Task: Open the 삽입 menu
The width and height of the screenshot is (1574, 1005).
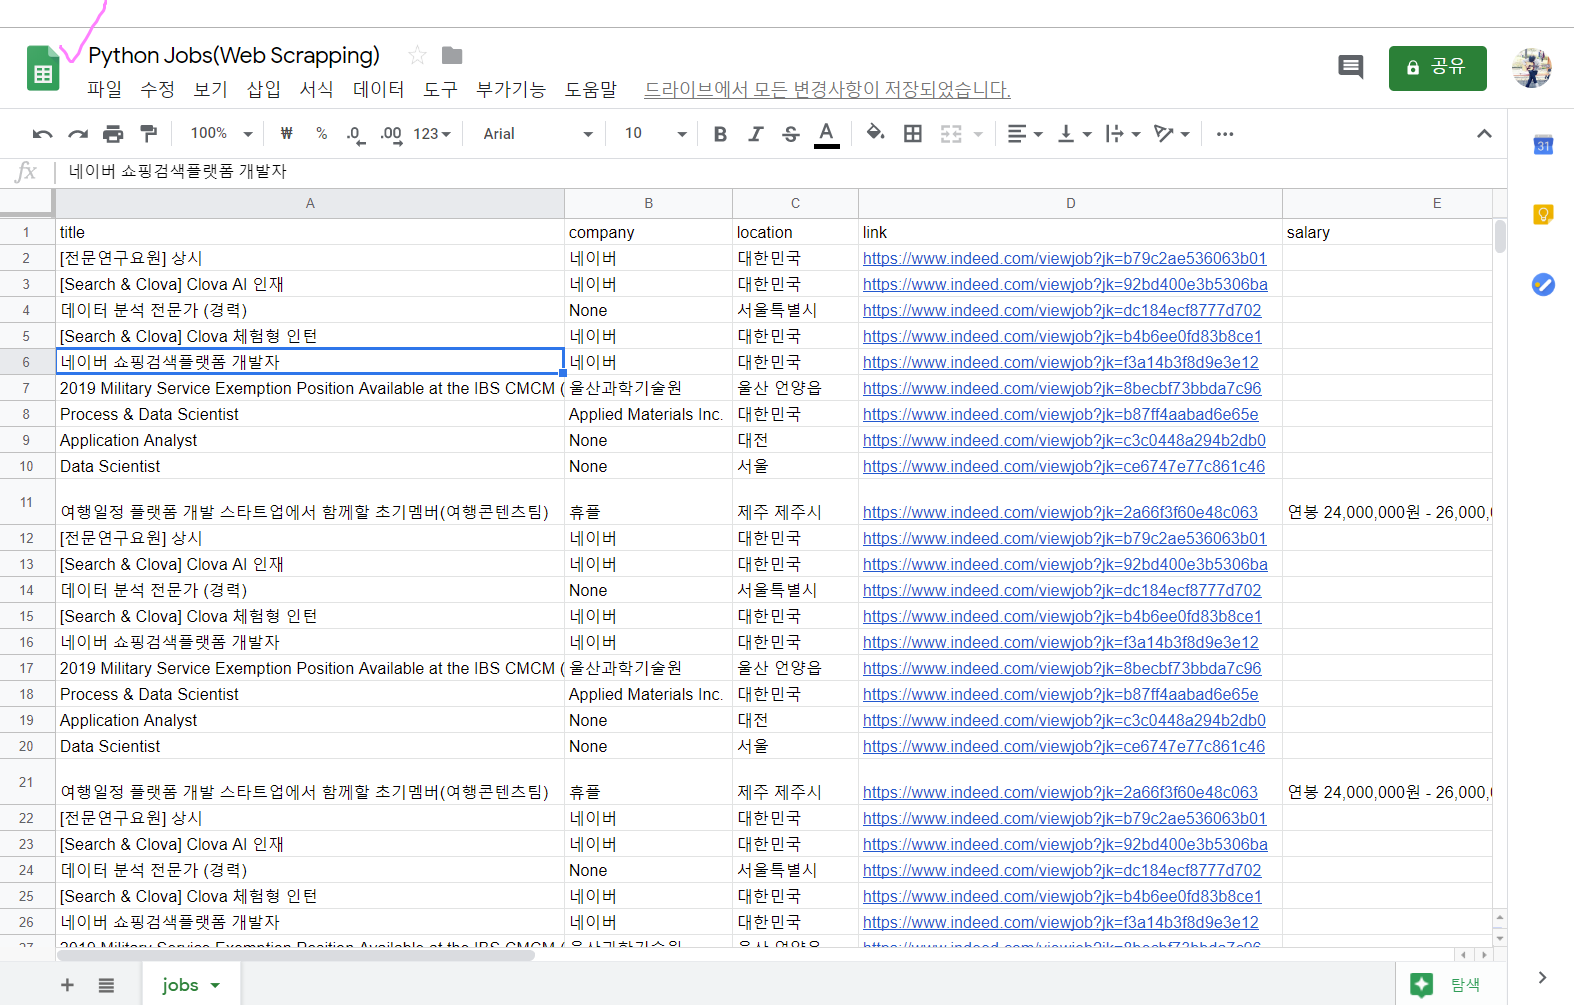Action: coord(264,89)
